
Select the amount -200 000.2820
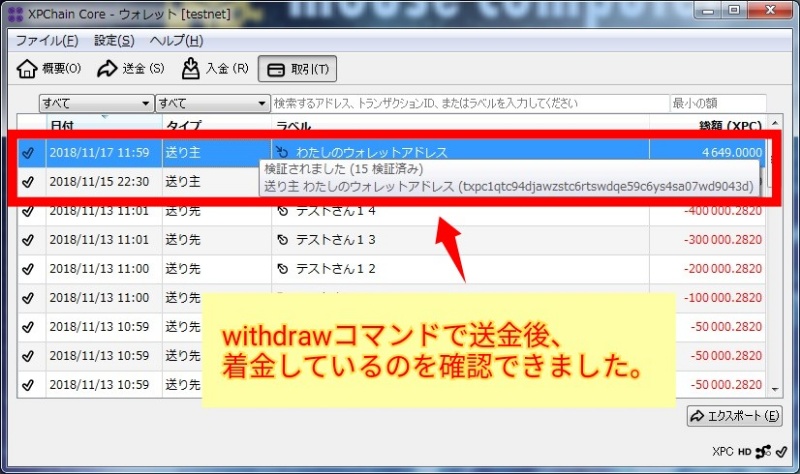[723, 269]
